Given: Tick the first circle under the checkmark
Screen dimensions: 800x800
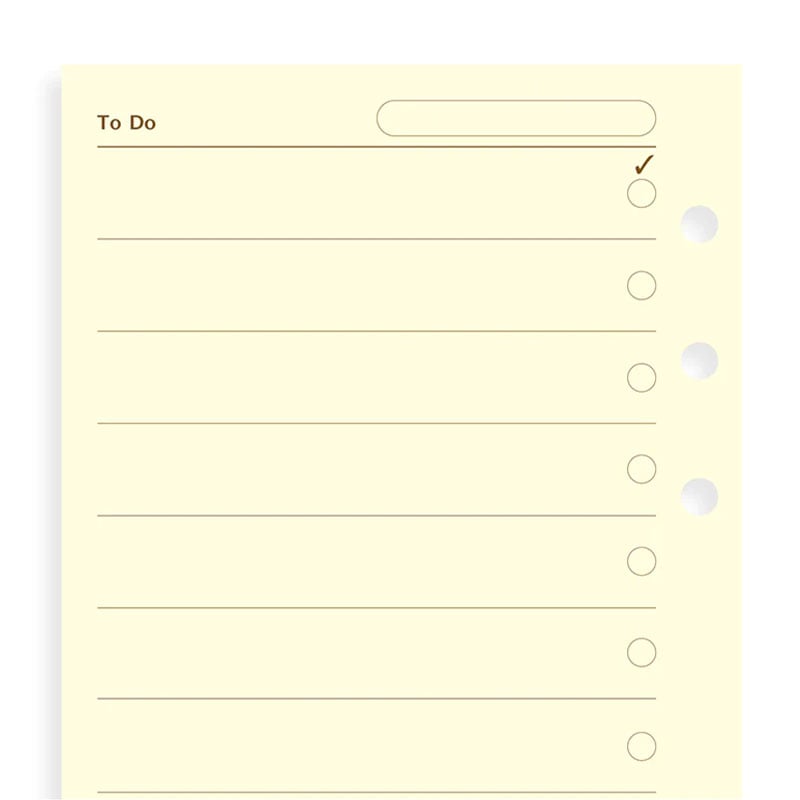Looking at the screenshot, I should click(641, 193).
